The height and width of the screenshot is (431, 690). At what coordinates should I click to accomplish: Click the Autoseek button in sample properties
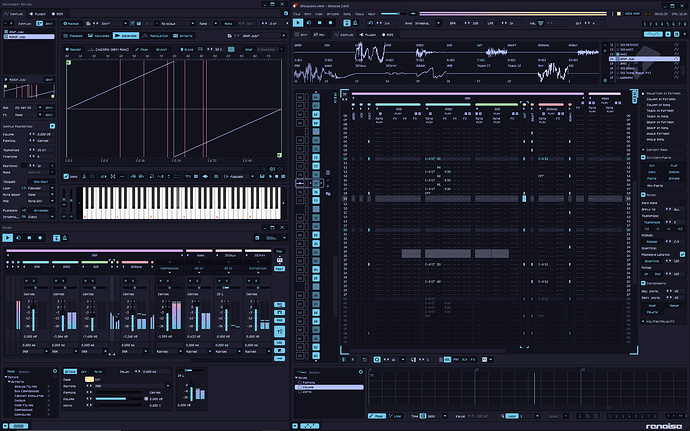41,210
